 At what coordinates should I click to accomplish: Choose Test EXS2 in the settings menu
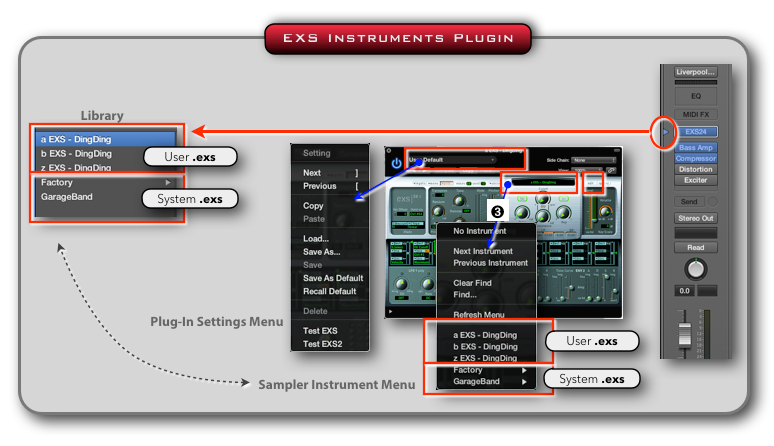click(322, 344)
